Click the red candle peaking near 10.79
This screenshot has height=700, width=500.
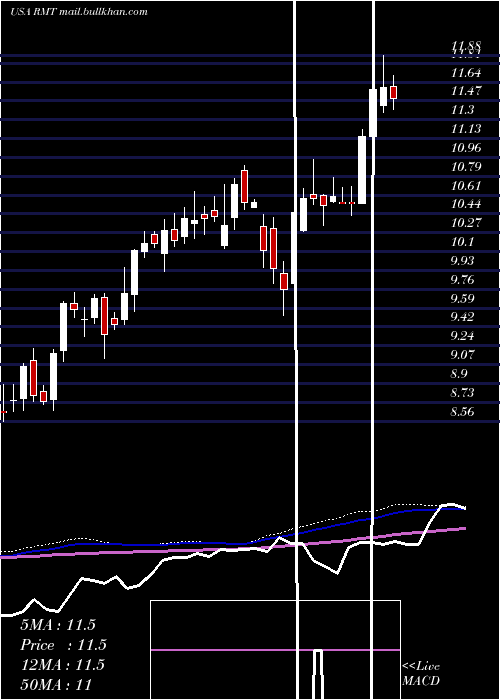point(244,186)
